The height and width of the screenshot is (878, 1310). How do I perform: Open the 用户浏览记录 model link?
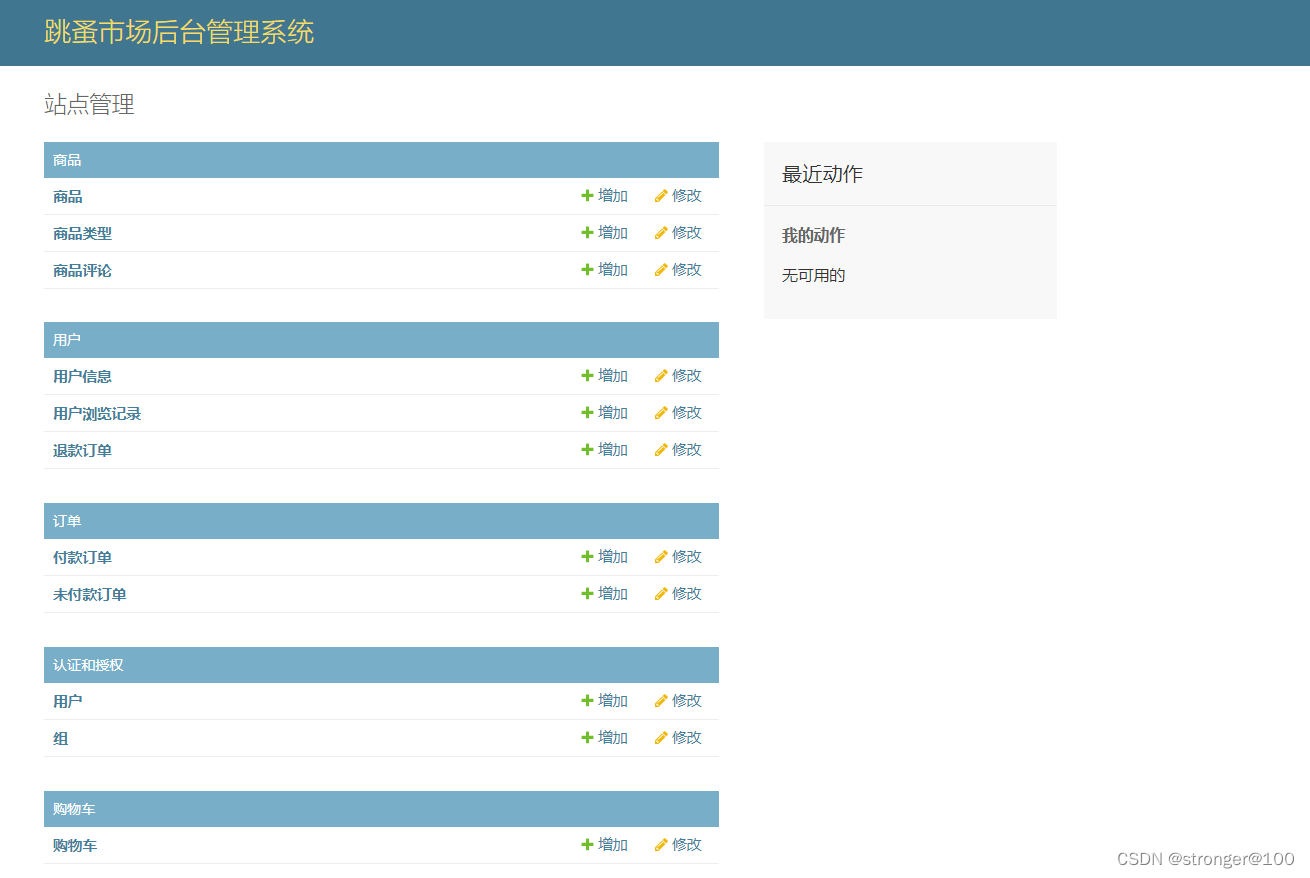(x=97, y=414)
